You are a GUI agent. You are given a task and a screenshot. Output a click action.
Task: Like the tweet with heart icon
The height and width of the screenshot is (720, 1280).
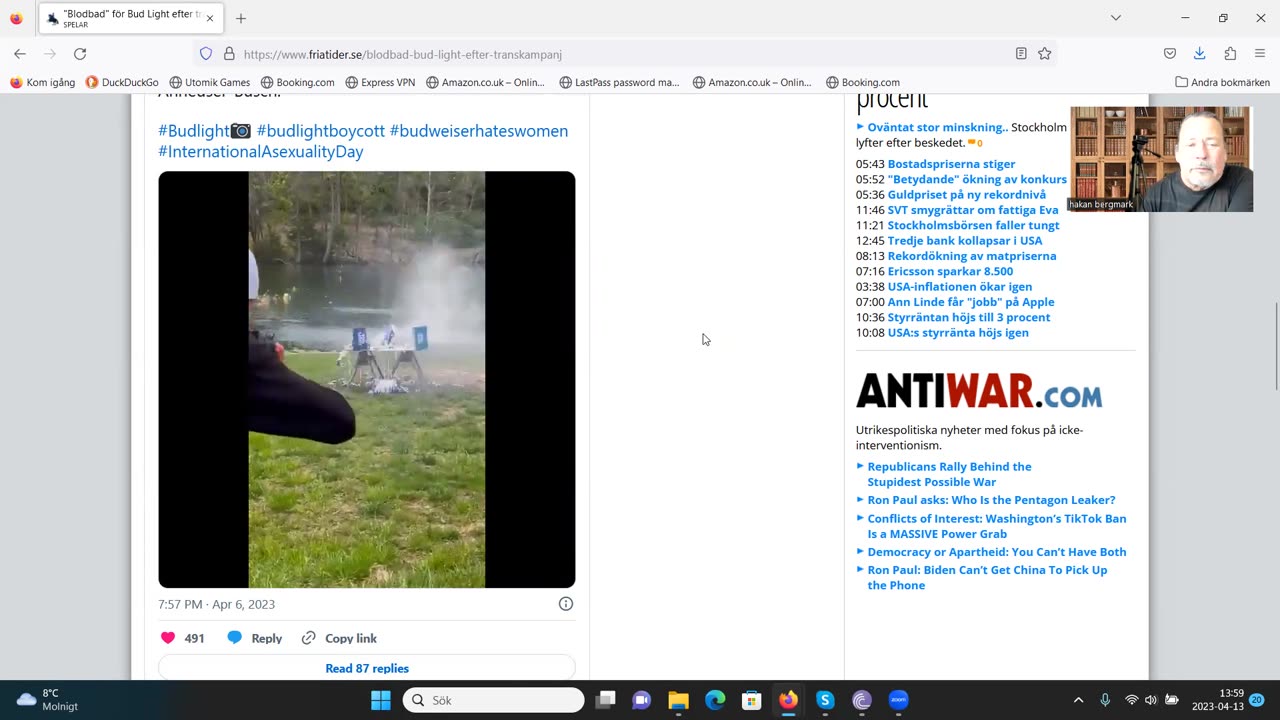pos(168,638)
